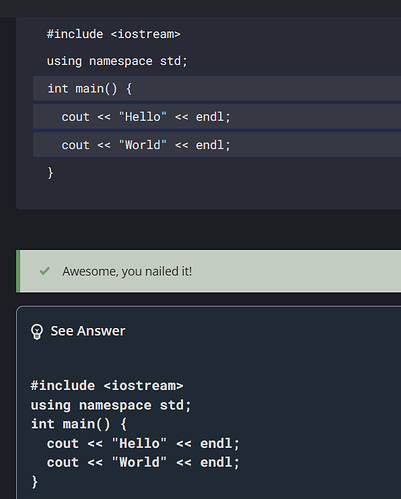Click the closing brace line in editor

click(x=50, y=173)
